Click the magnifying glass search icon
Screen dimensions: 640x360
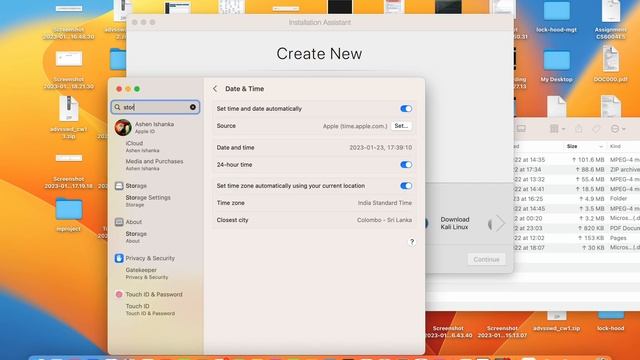click(118, 107)
